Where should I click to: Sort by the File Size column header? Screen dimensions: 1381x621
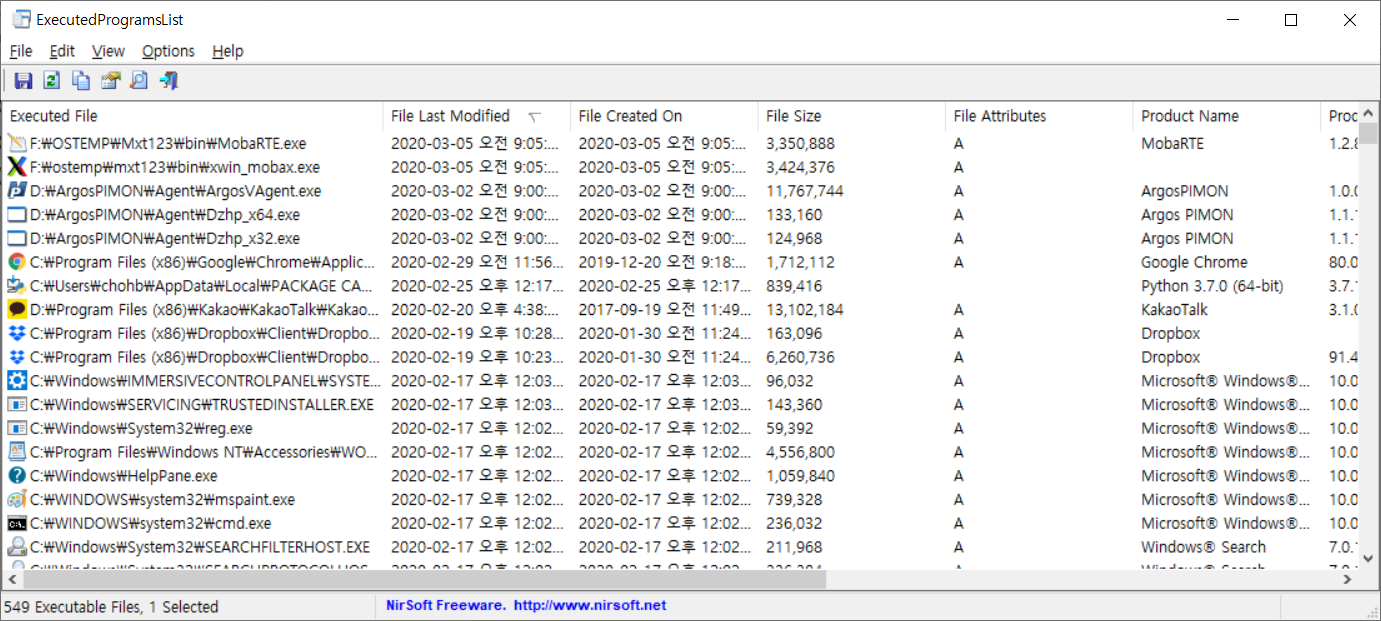pyautogui.click(x=852, y=116)
